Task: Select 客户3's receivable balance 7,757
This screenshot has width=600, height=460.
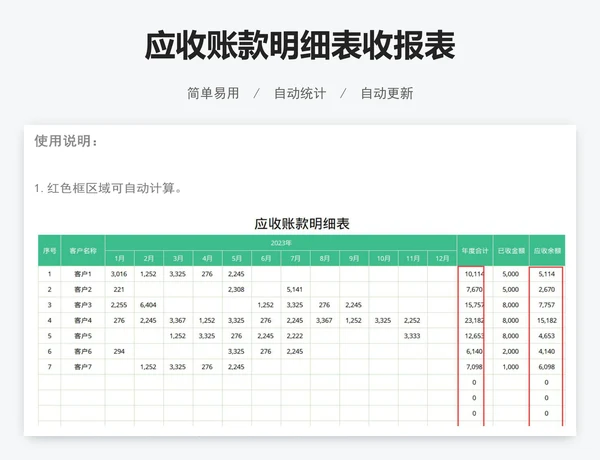Action: pyautogui.click(x=546, y=305)
